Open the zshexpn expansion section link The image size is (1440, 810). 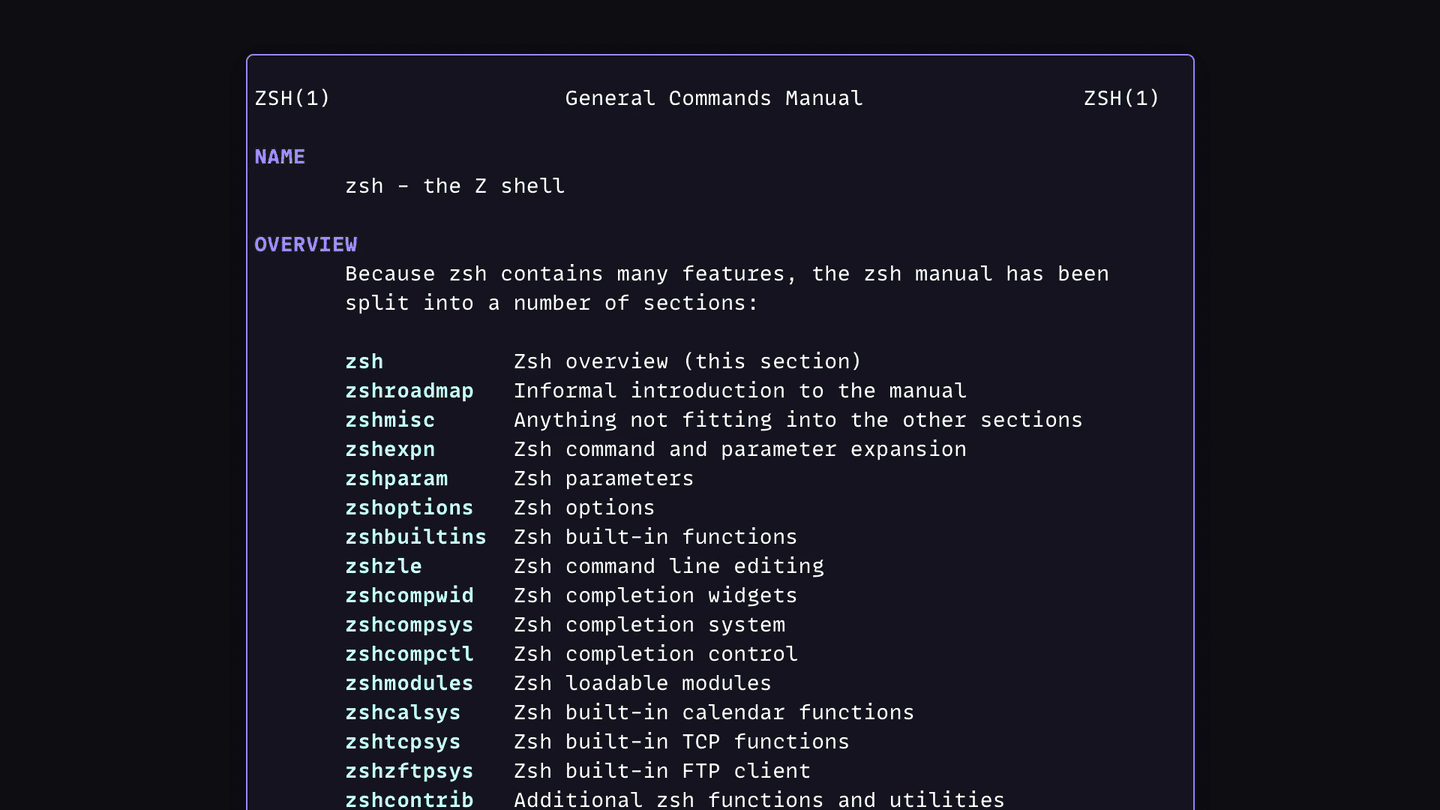pyautogui.click(x=389, y=449)
